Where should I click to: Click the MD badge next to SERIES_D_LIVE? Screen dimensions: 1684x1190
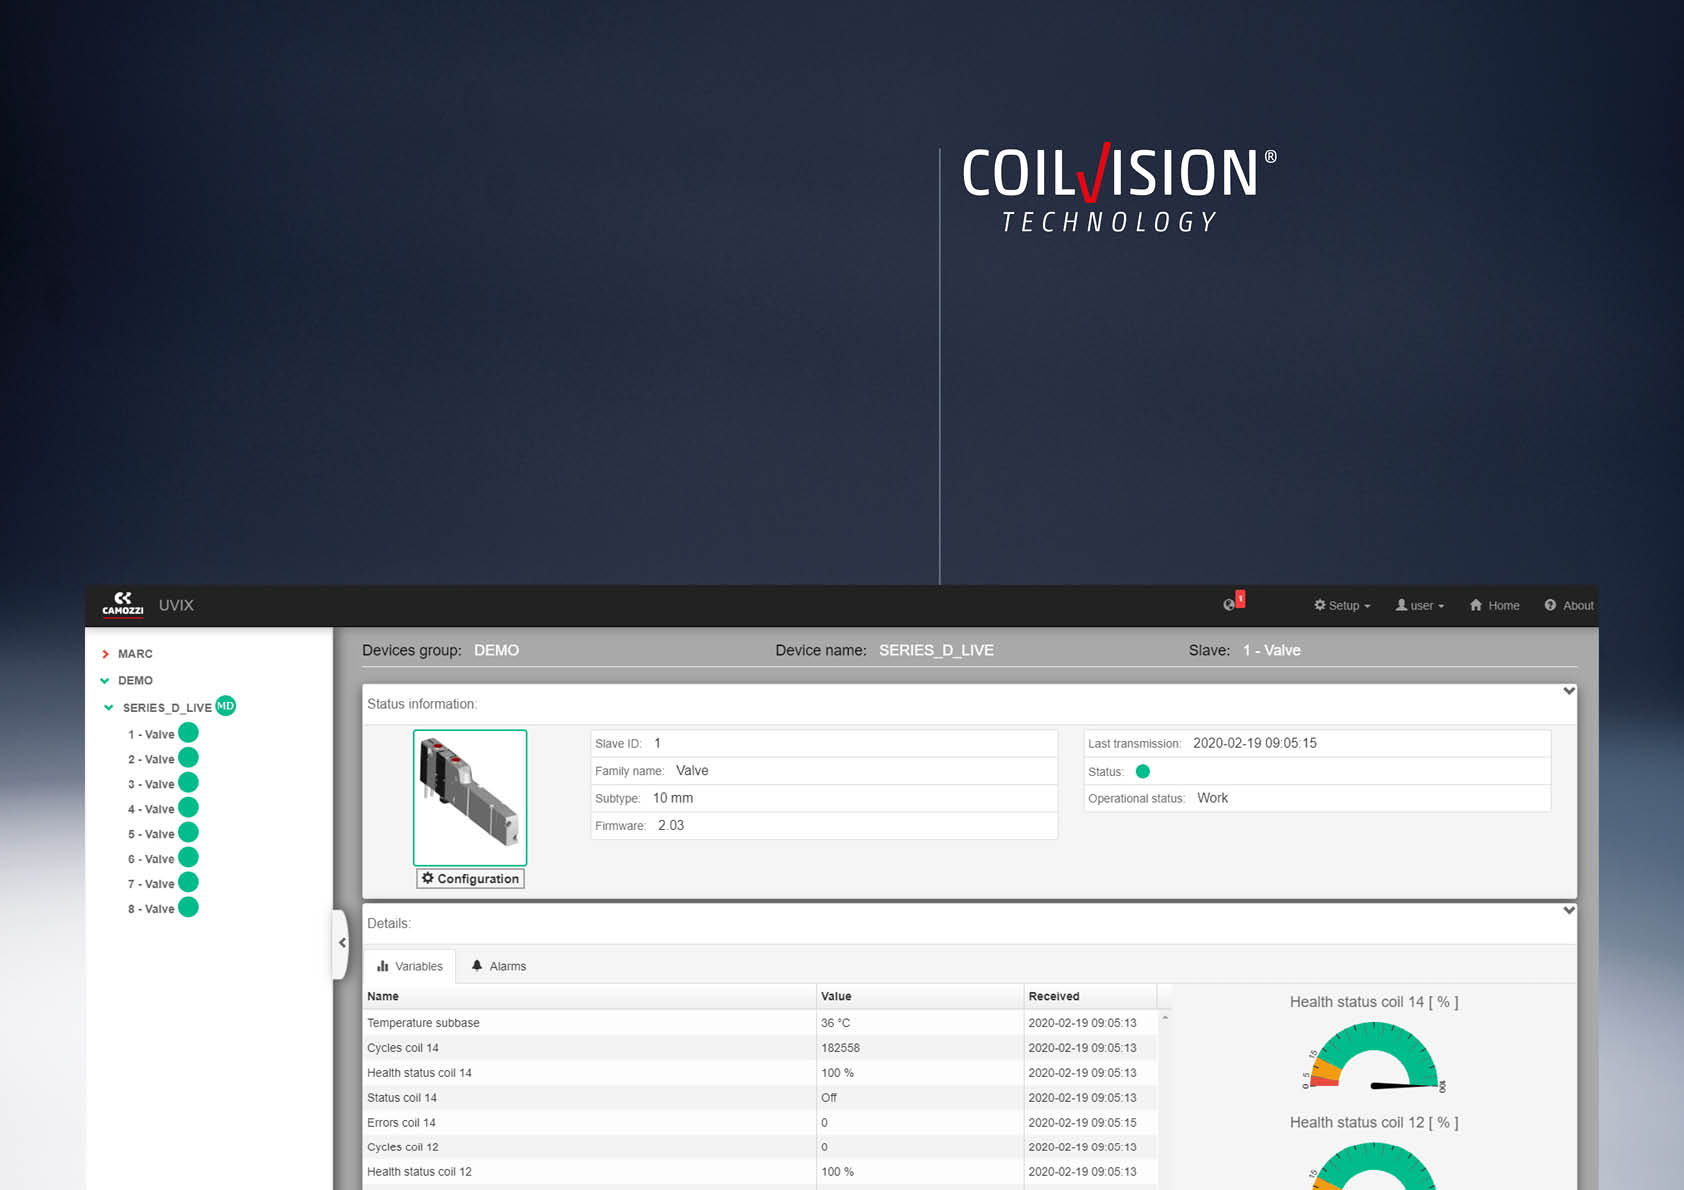click(x=226, y=706)
